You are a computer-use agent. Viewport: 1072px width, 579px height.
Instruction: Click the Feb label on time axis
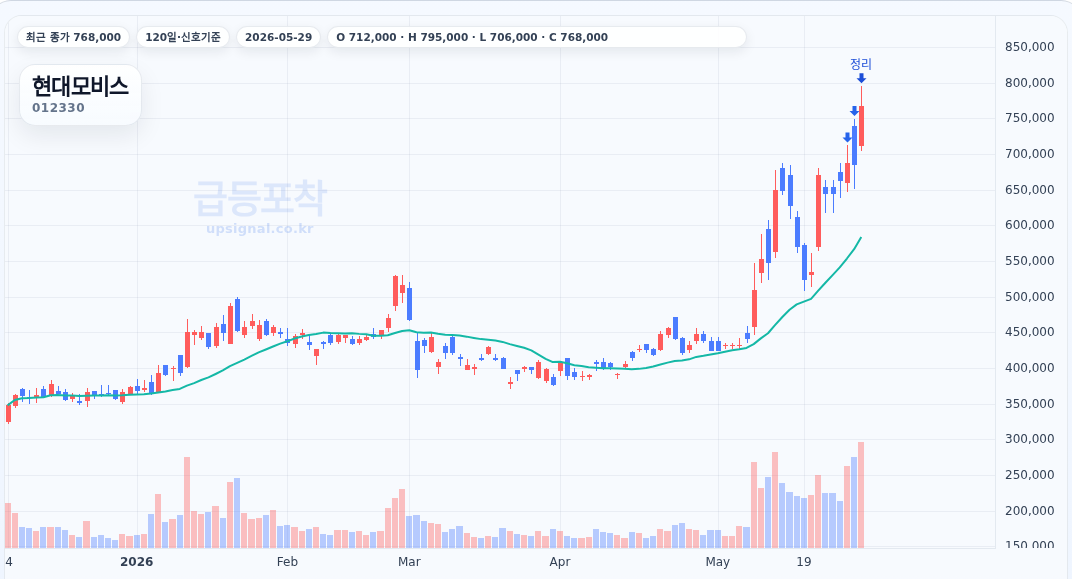[x=287, y=562]
